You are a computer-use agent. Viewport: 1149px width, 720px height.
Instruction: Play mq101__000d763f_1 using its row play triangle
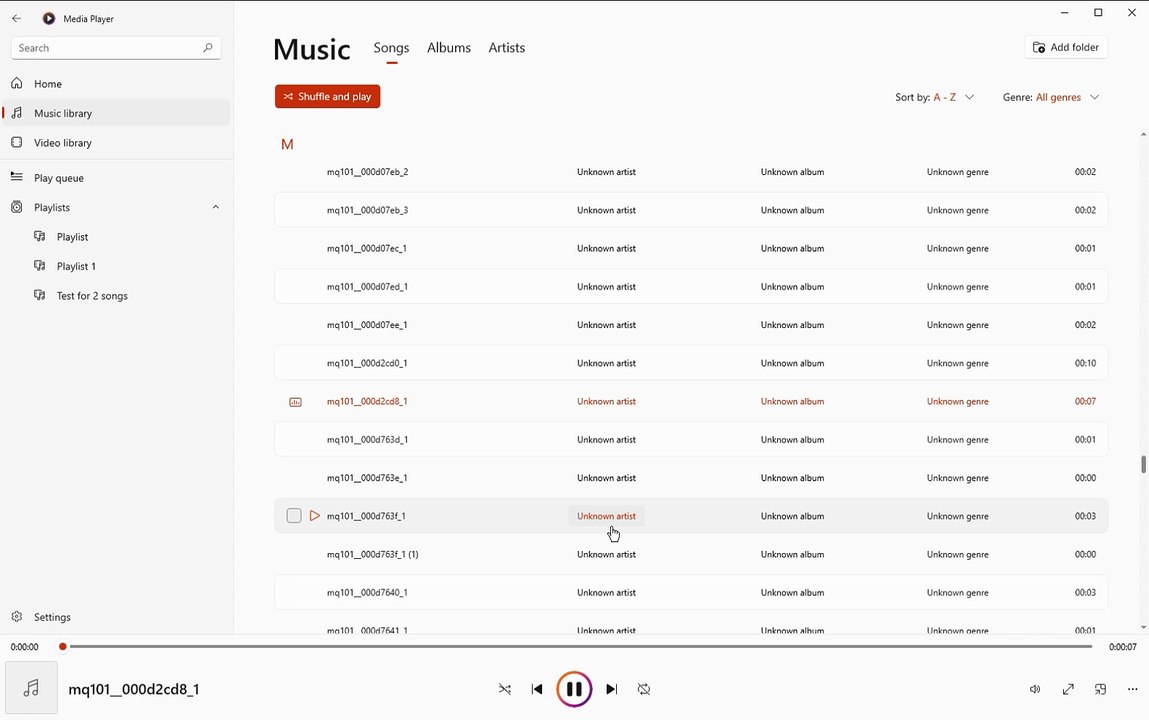pos(314,516)
